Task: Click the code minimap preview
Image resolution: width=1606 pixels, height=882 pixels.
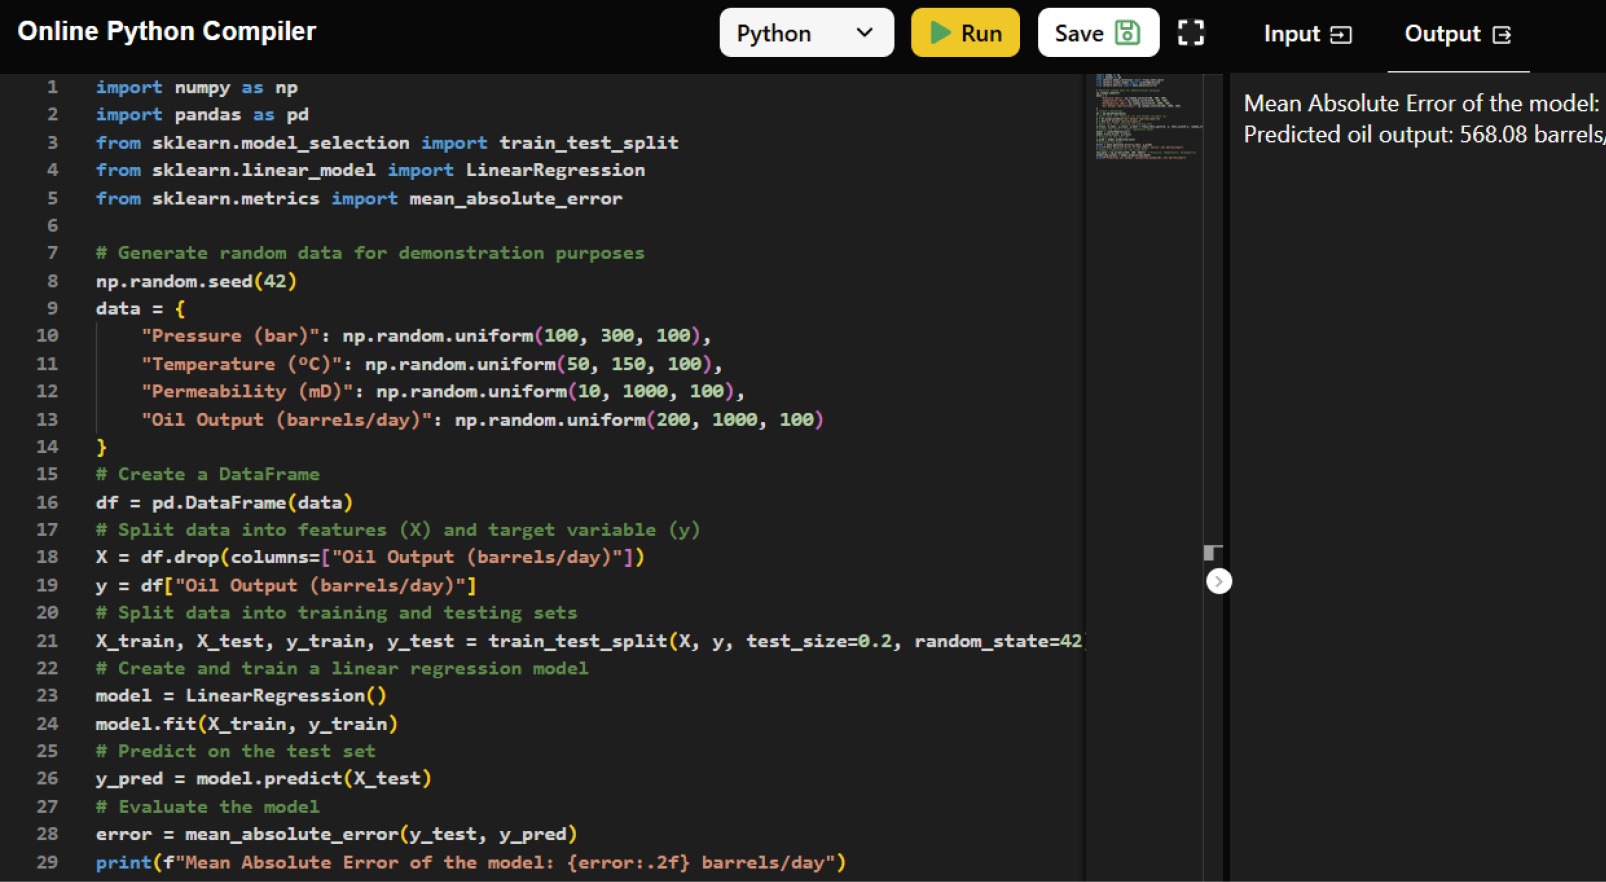Action: [x=1146, y=116]
